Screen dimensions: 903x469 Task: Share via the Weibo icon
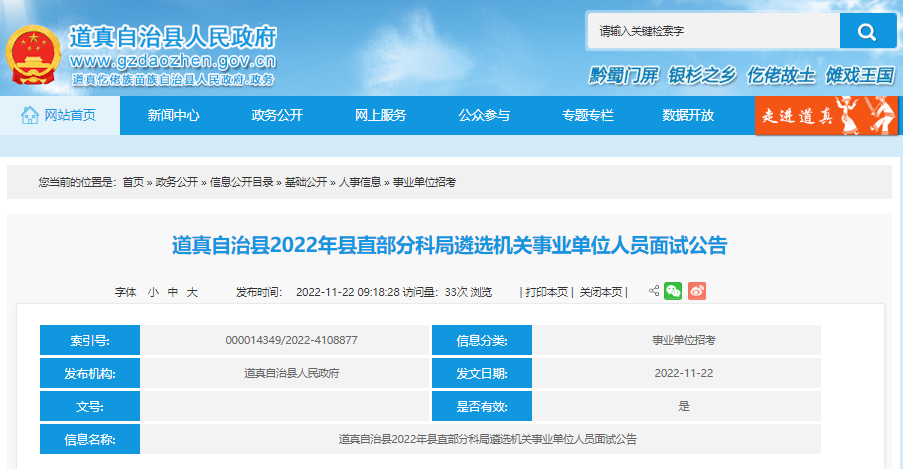click(x=697, y=291)
